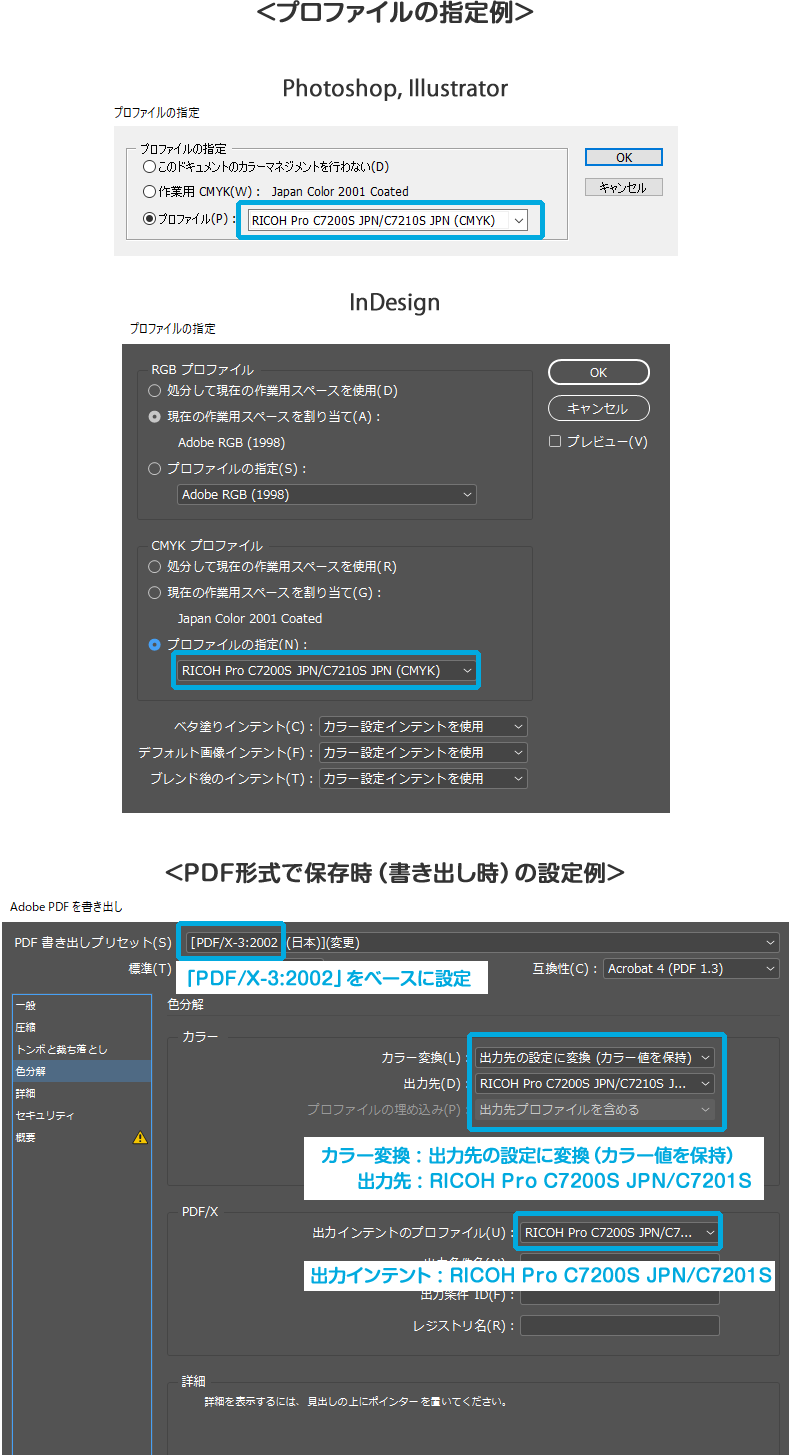The height and width of the screenshot is (1455, 791).
Task: Select 詳細 in the PDF export sidebar
Action: (82, 1093)
